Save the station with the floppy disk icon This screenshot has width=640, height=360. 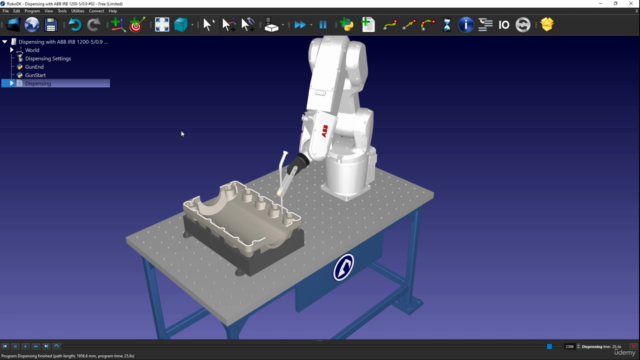pos(51,25)
